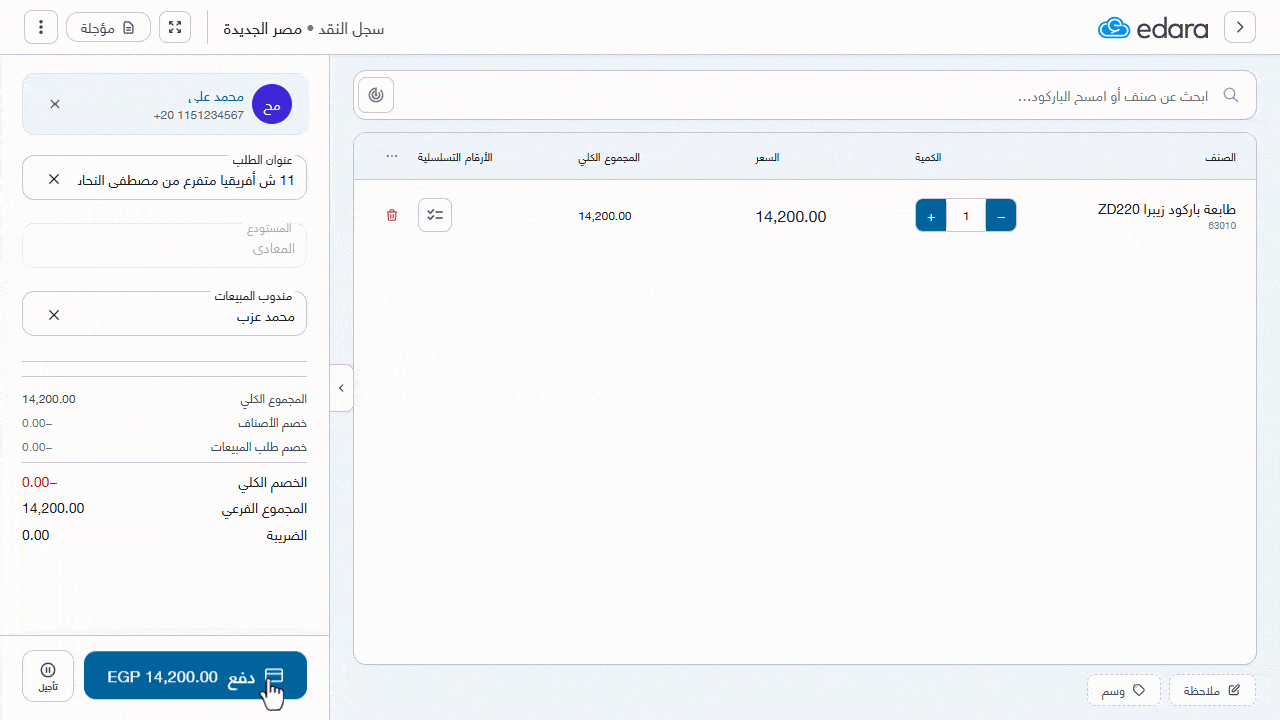
Task: Click the الأرقام التسلسلية column header
Action: [x=455, y=158]
